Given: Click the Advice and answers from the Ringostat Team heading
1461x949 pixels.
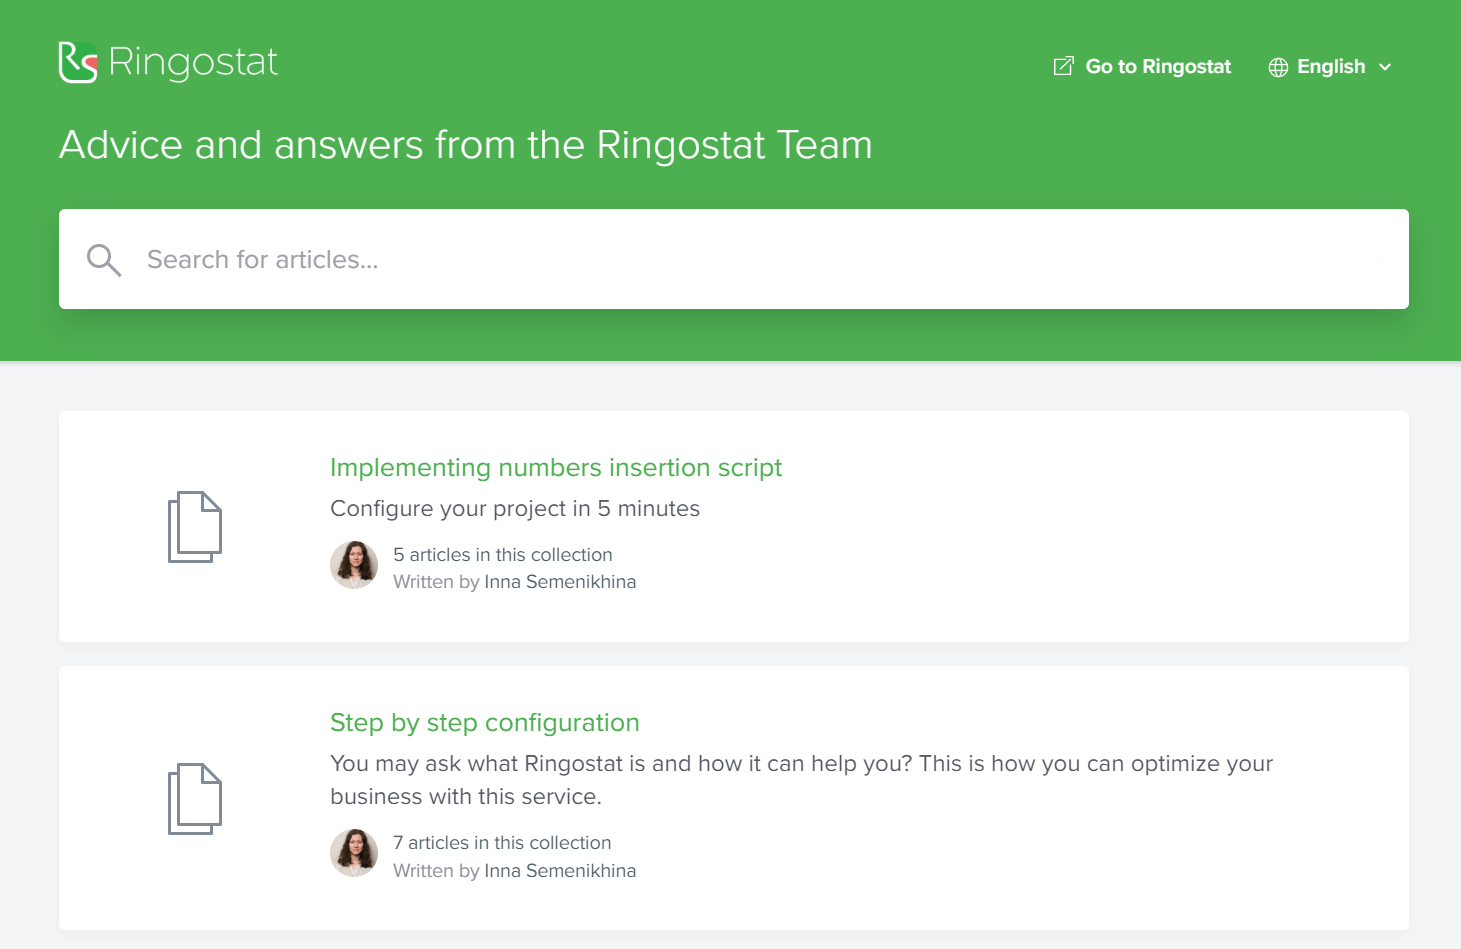Looking at the screenshot, I should (466, 145).
